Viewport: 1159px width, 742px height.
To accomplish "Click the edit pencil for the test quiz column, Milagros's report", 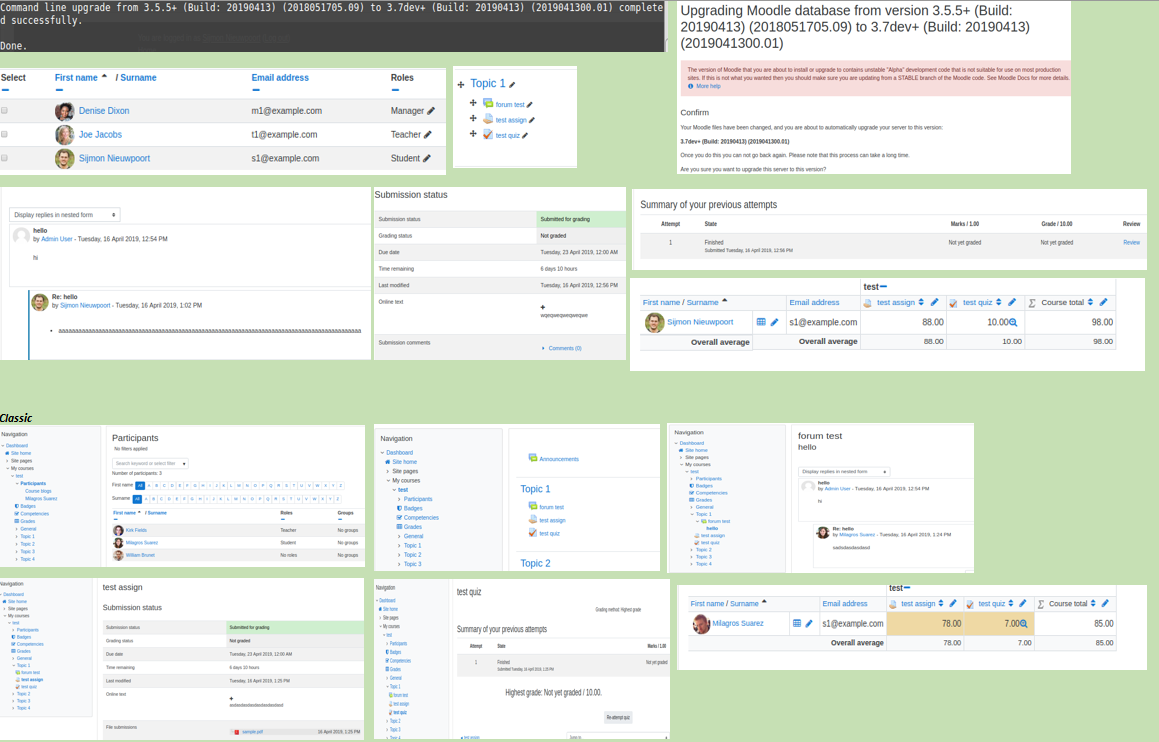I will click(1023, 604).
